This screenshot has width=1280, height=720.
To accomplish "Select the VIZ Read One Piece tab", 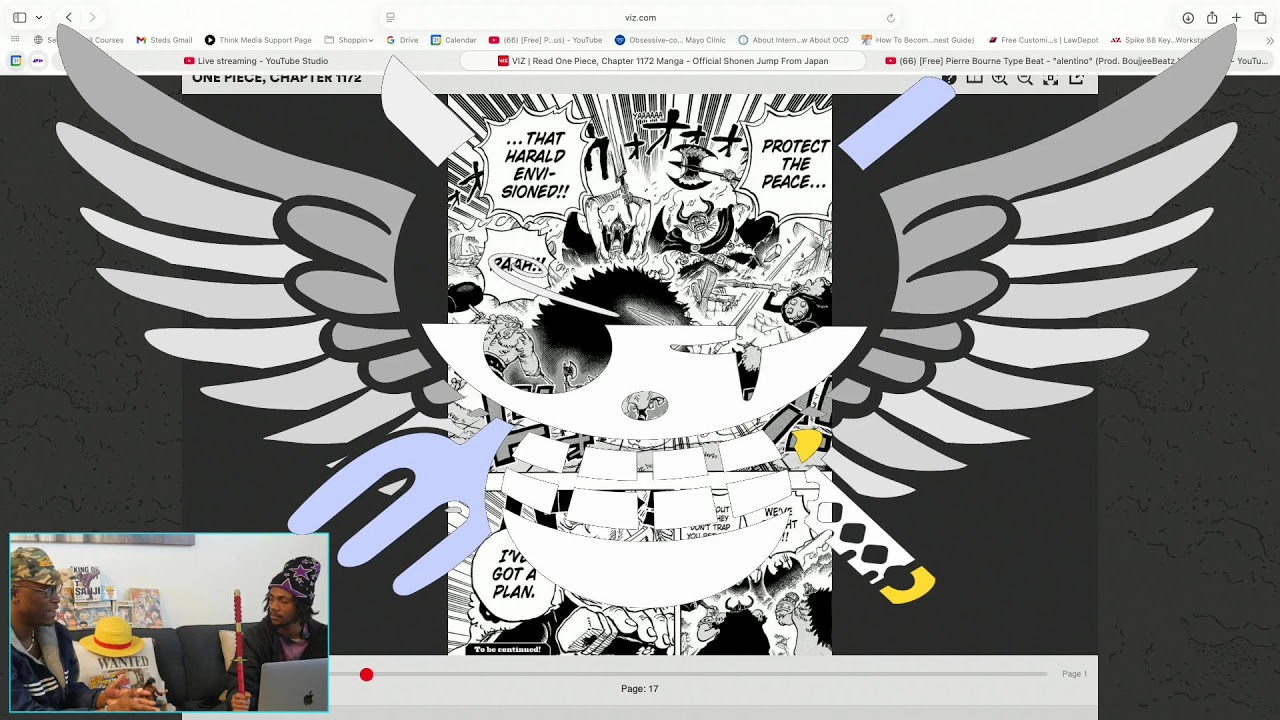I will click(663, 61).
